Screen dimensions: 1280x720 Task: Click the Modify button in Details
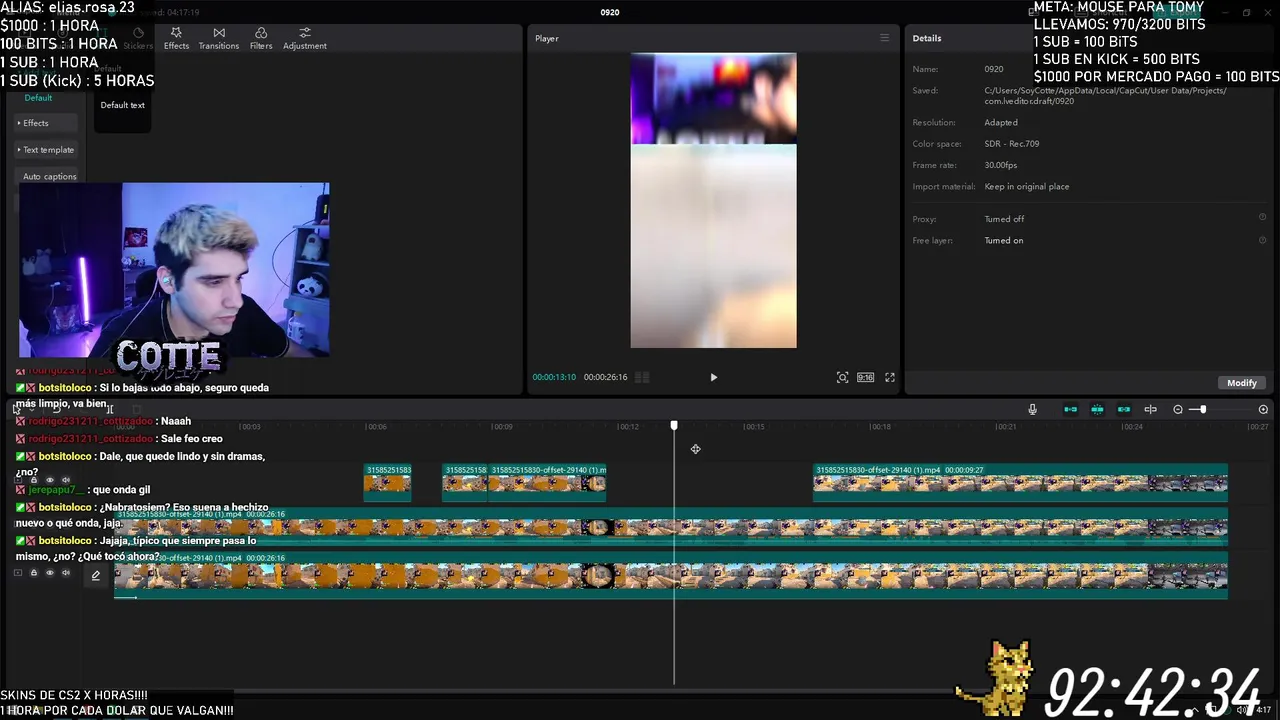pyautogui.click(x=1241, y=383)
